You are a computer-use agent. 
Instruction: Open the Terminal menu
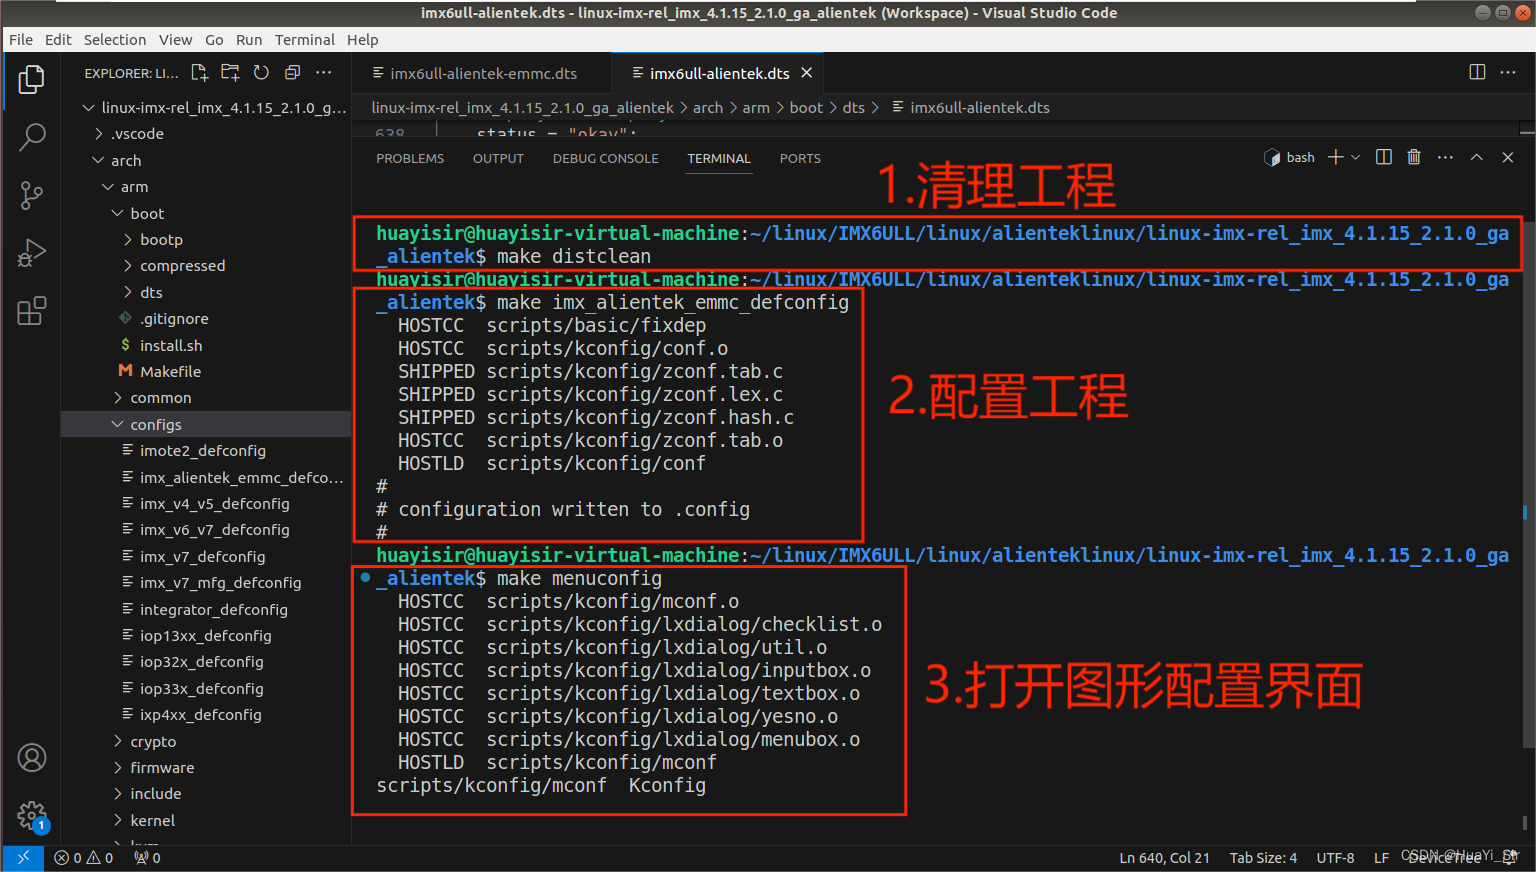pos(305,39)
